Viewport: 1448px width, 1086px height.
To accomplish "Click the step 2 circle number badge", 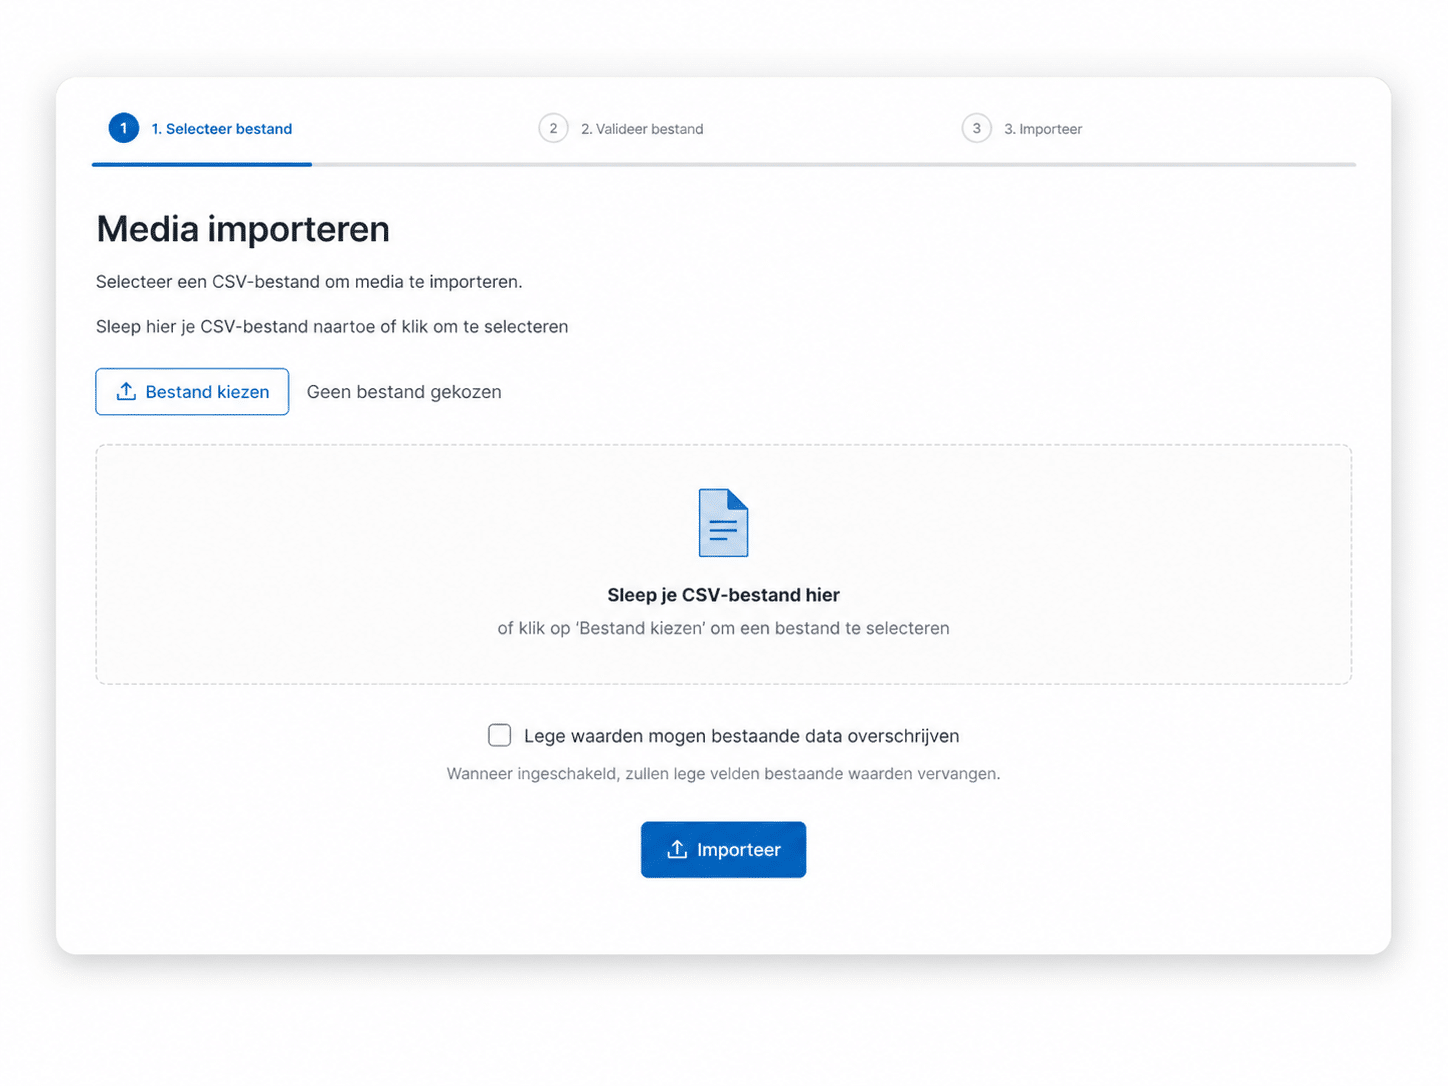I will 553,128.
